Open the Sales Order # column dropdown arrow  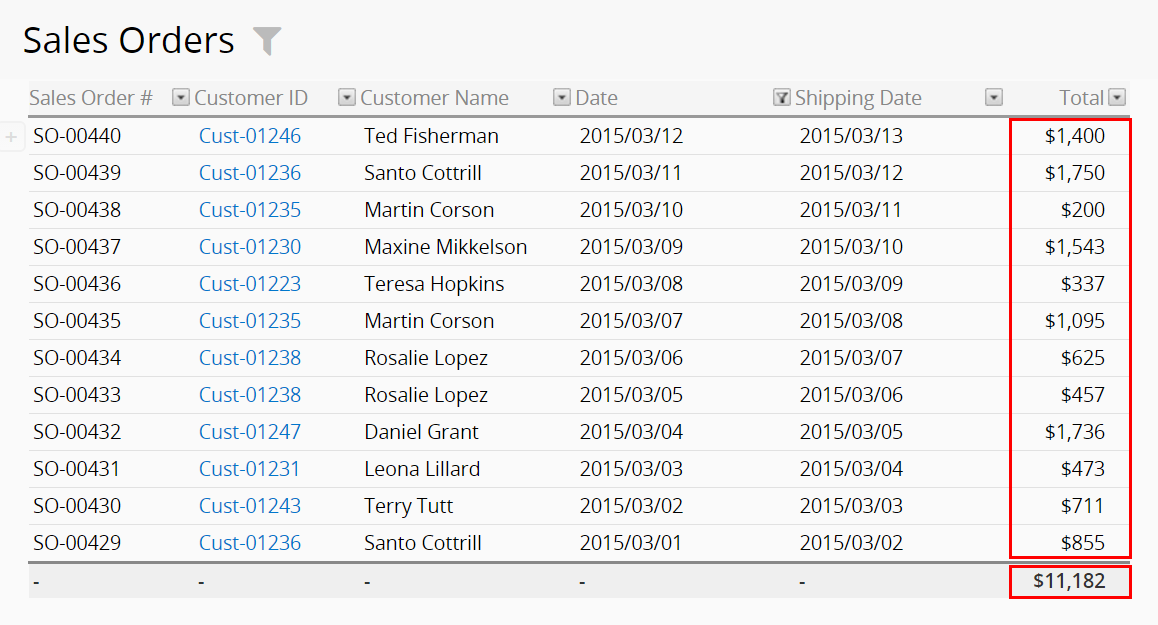click(181, 98)
